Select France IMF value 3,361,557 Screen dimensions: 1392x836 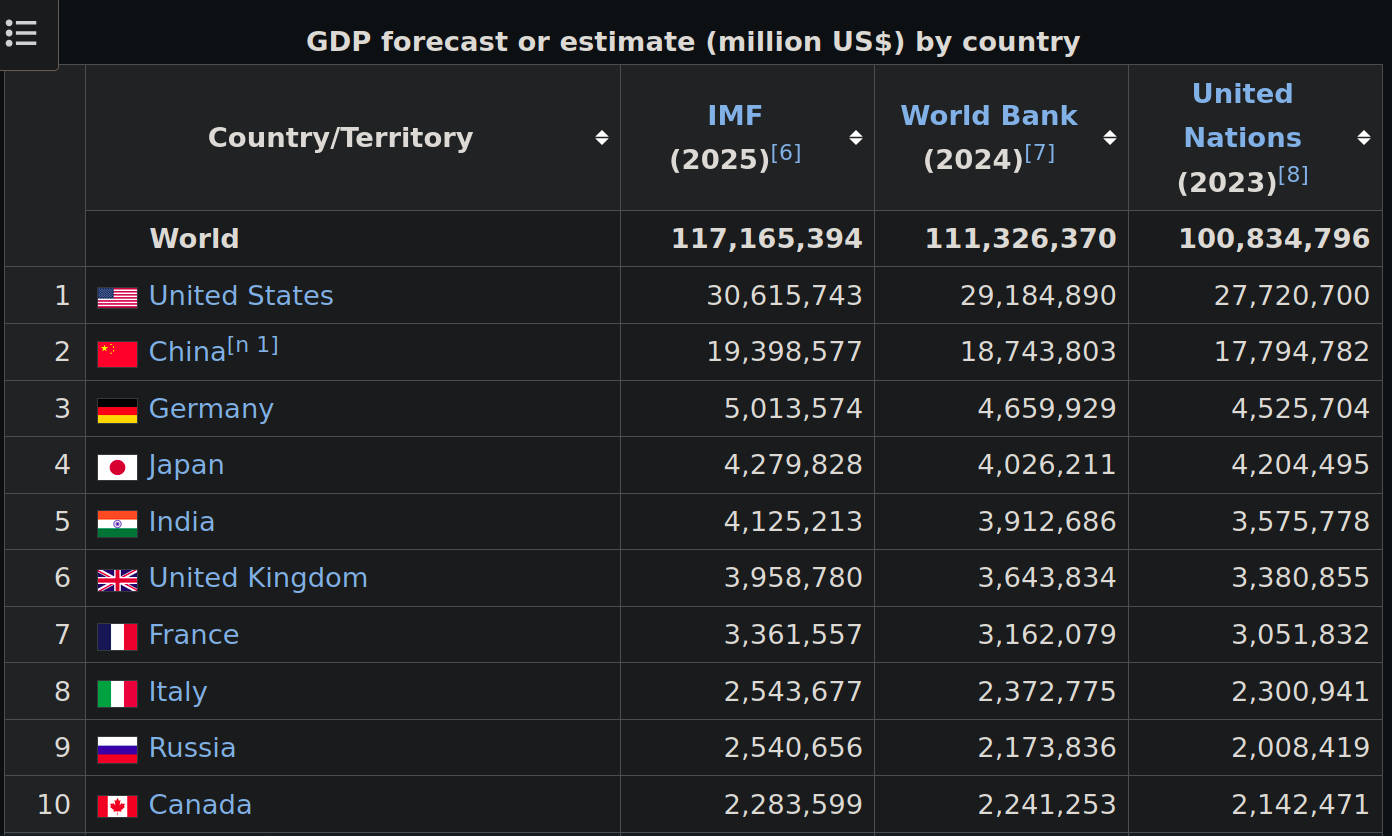(x=793, y=635)
